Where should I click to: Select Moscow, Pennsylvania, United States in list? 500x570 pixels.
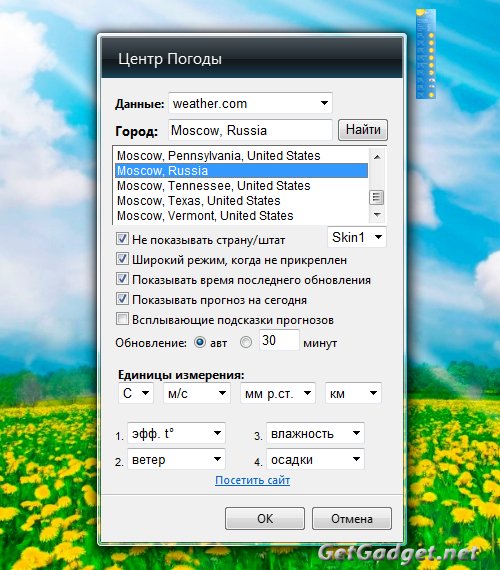click(241, 156)
